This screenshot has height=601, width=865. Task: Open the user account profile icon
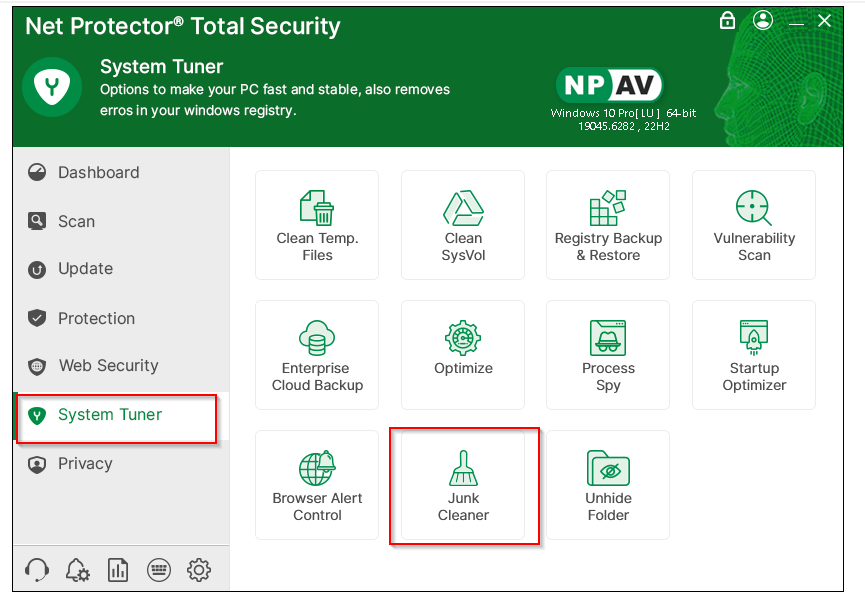pos(763,21)
